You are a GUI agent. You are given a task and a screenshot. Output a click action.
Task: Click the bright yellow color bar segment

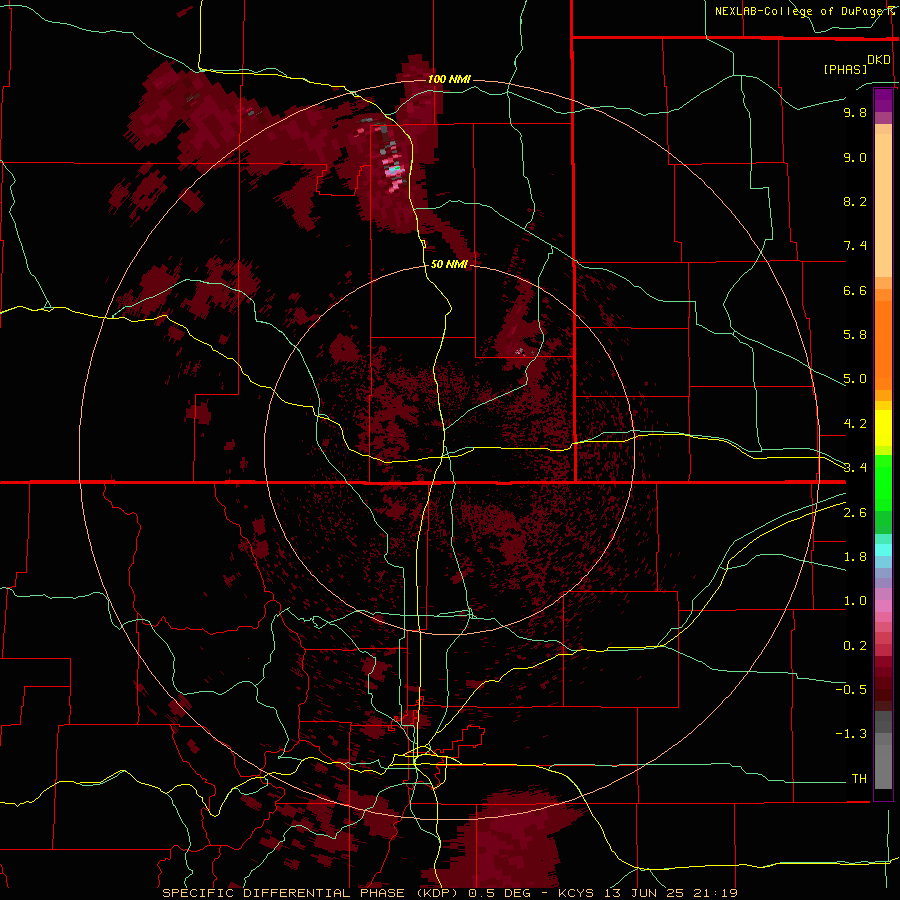click(883, 428)
